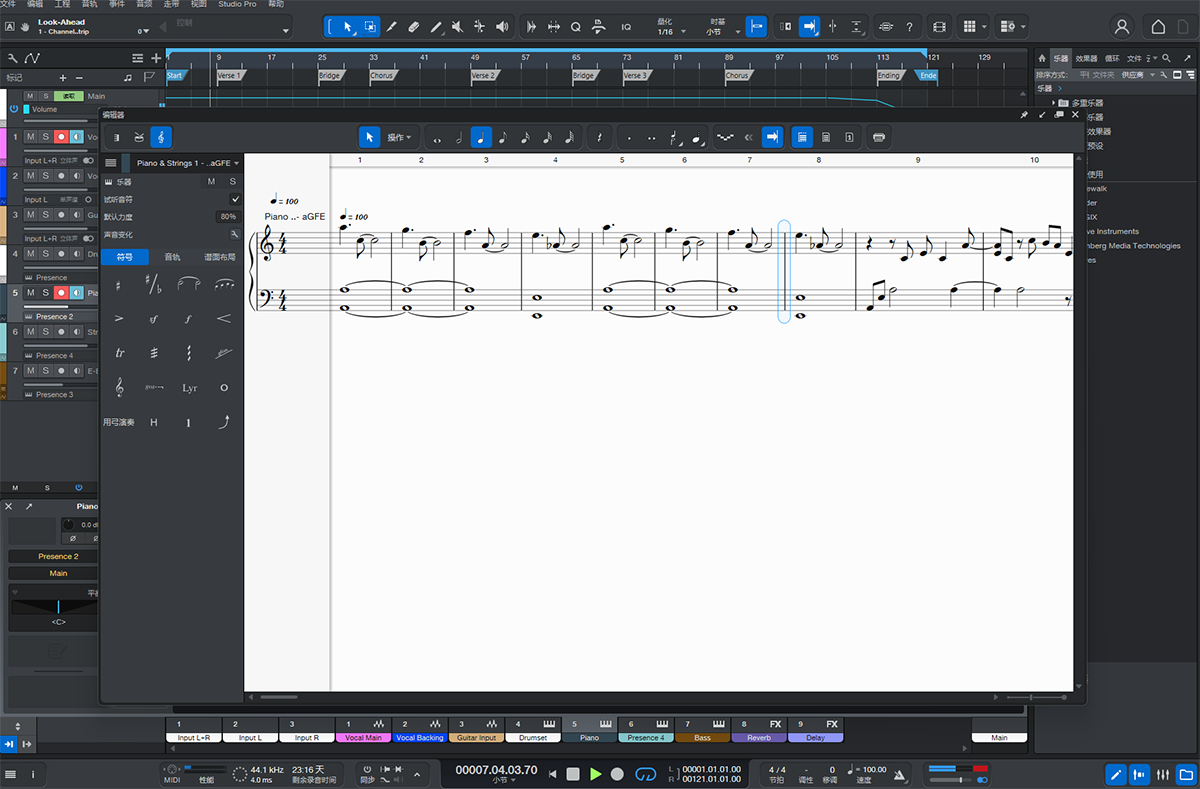The height and width of the screenshot is (789, 1200).
Task: Open the song mixer icon
Action: click(x=1163, y=774)
